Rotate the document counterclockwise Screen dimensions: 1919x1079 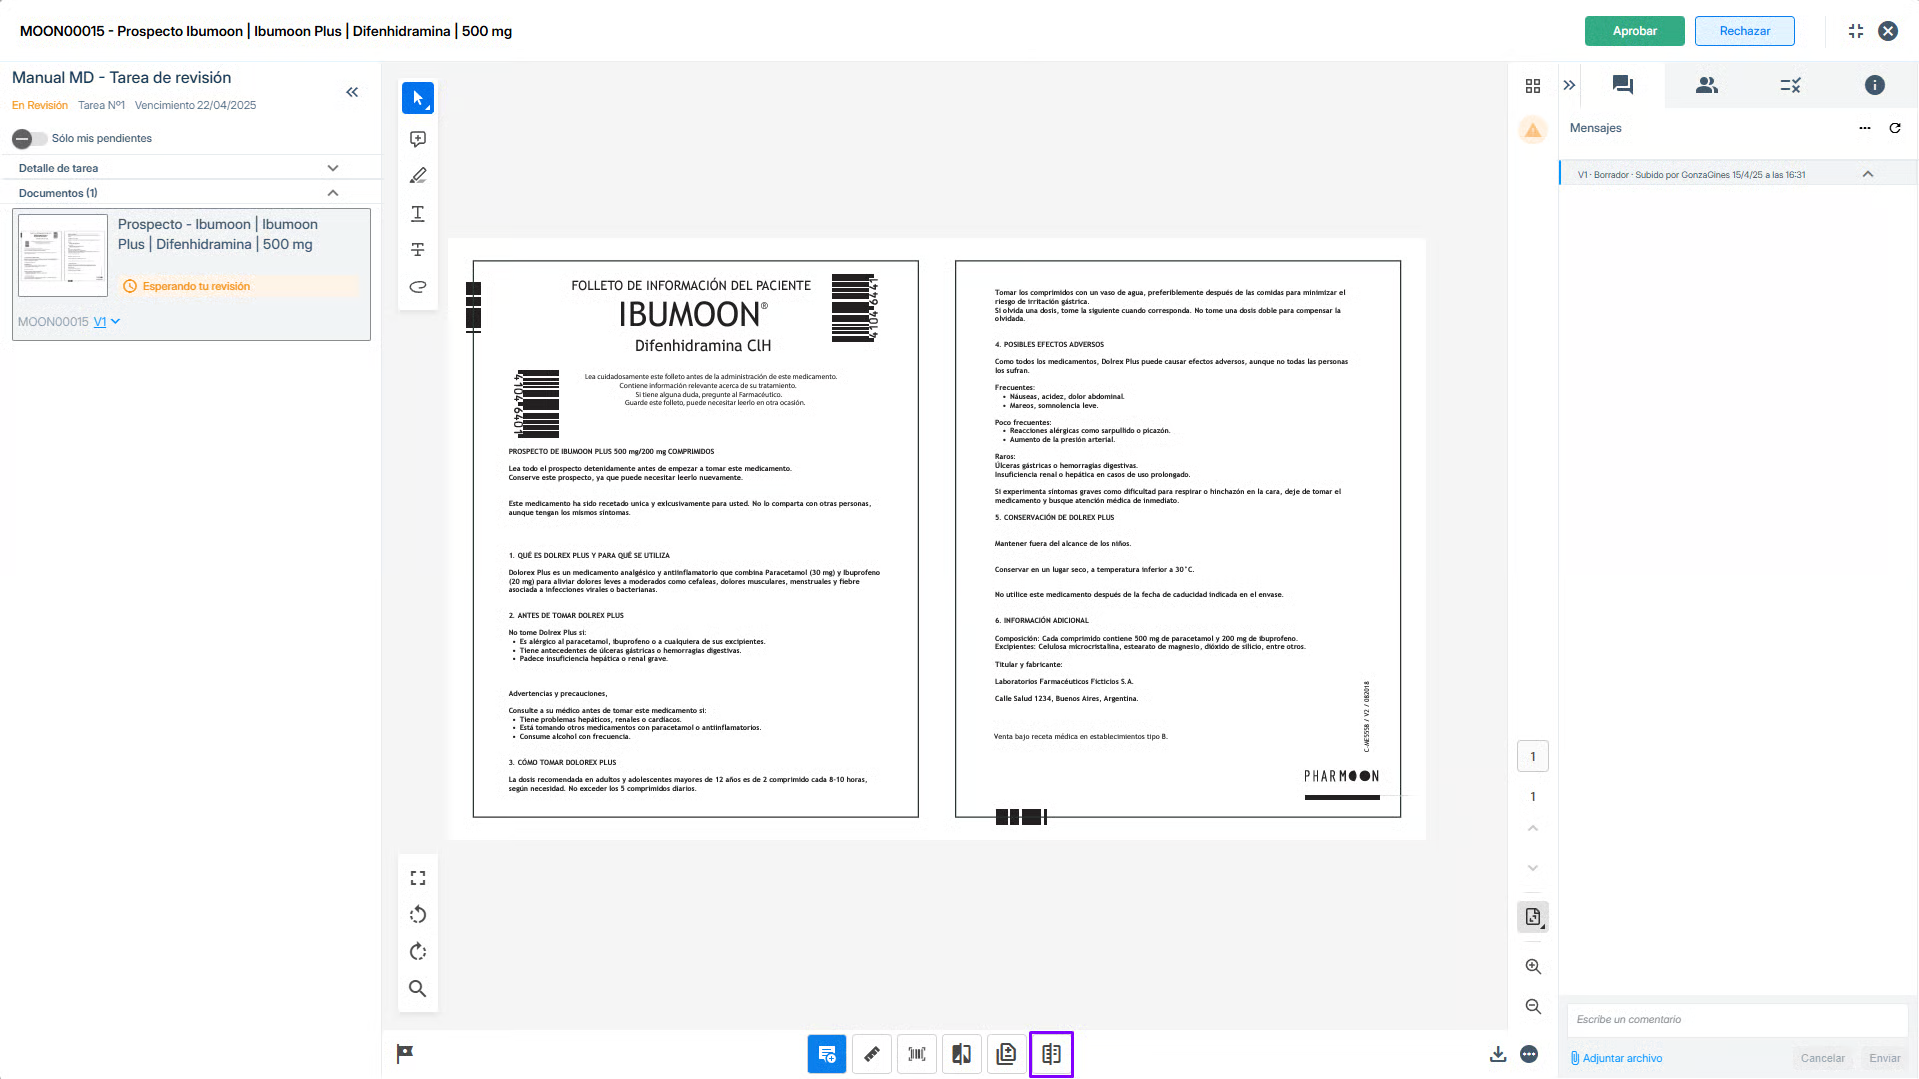pos(418,915)
